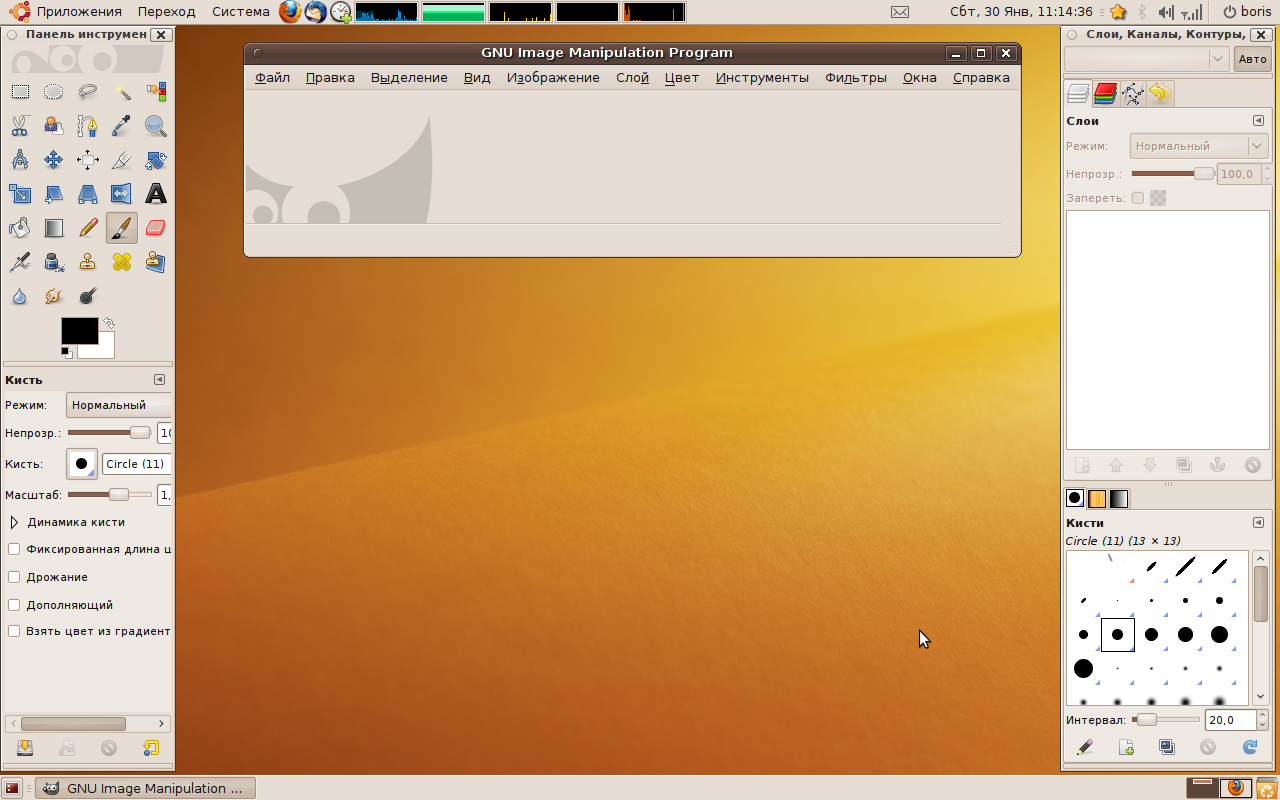Click GNU Image Manipulation taskbar button
The width and height of the screenshot is (1280, 800).
145,788
